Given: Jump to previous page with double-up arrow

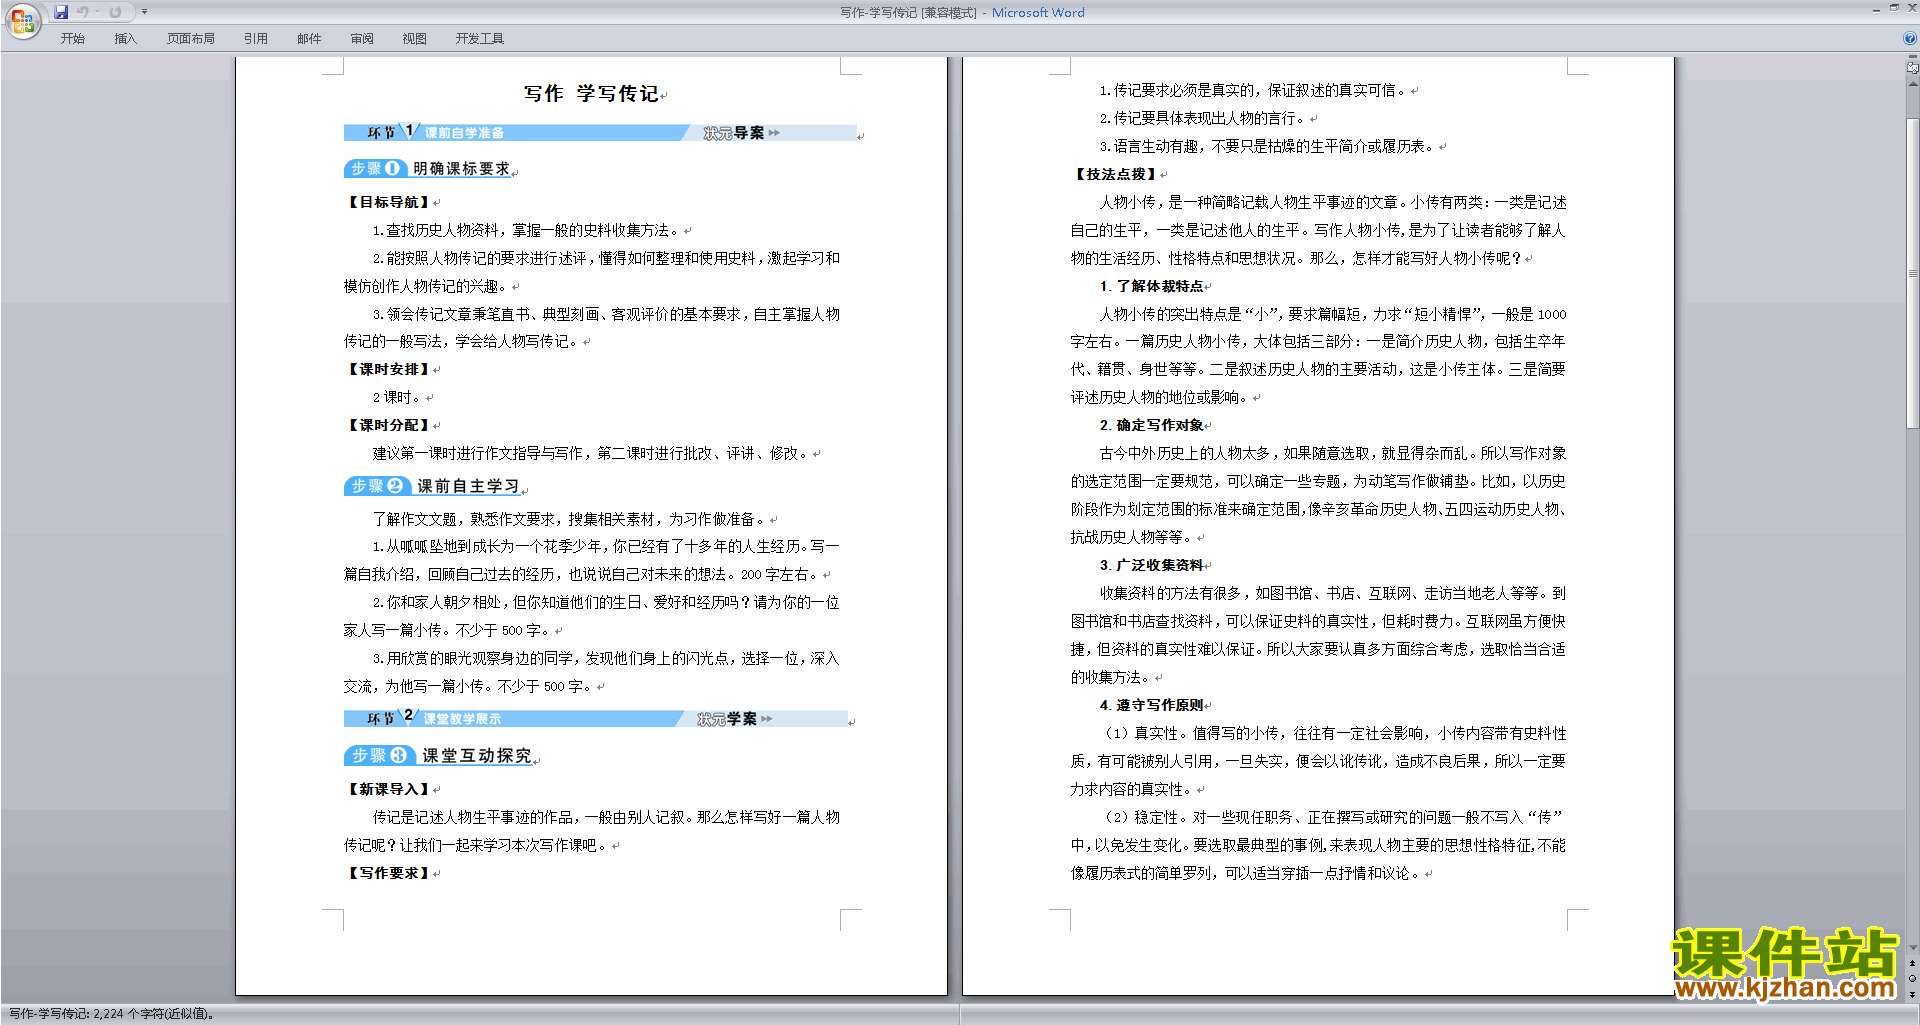Looking at the screenshot, I should coord(1913,963).
